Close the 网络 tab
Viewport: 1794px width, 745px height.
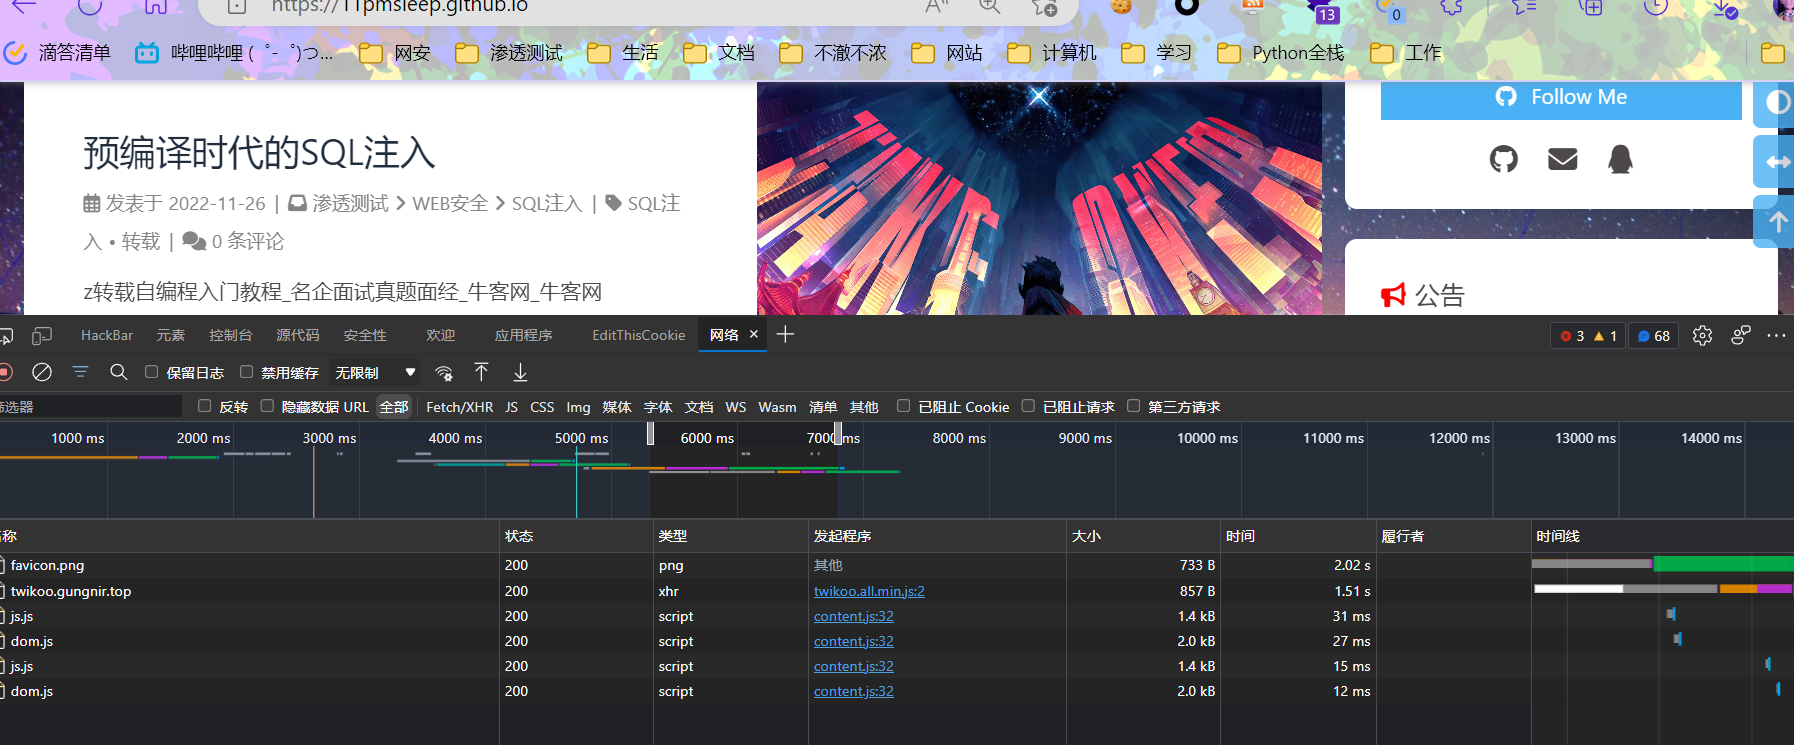coord(754,334)
